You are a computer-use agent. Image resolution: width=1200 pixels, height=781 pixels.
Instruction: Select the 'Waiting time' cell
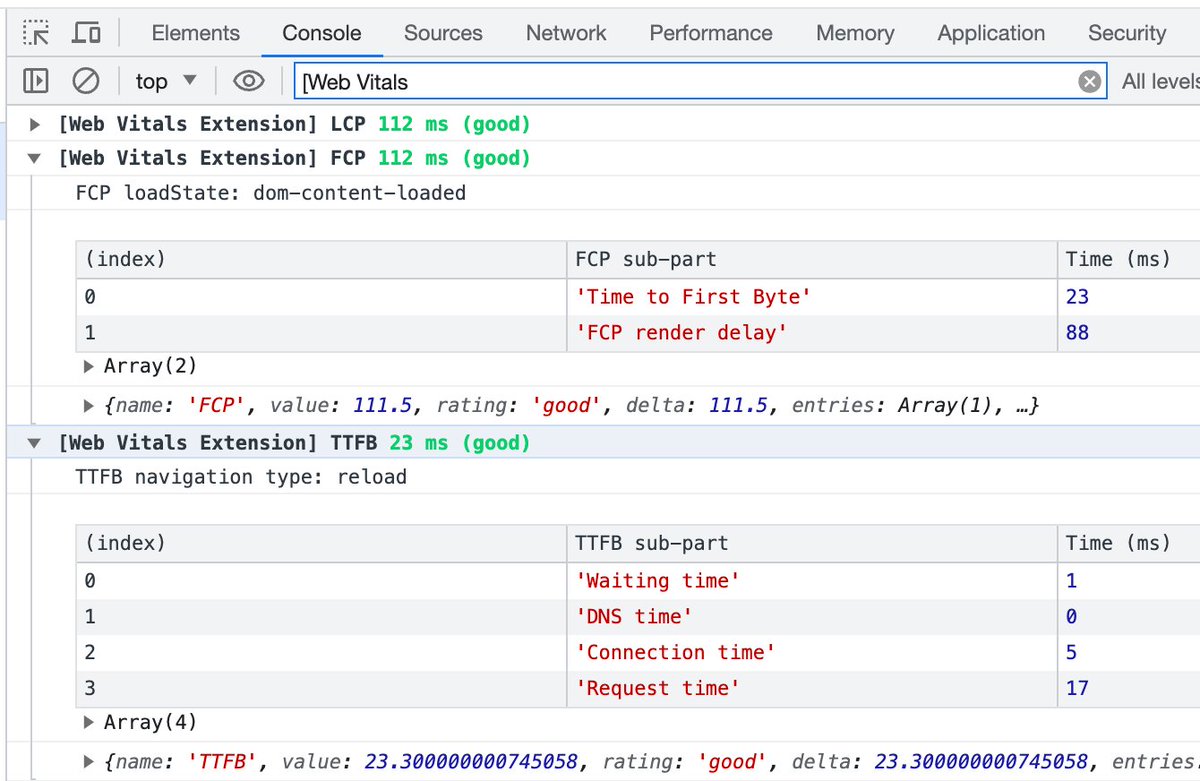point(811,581)
